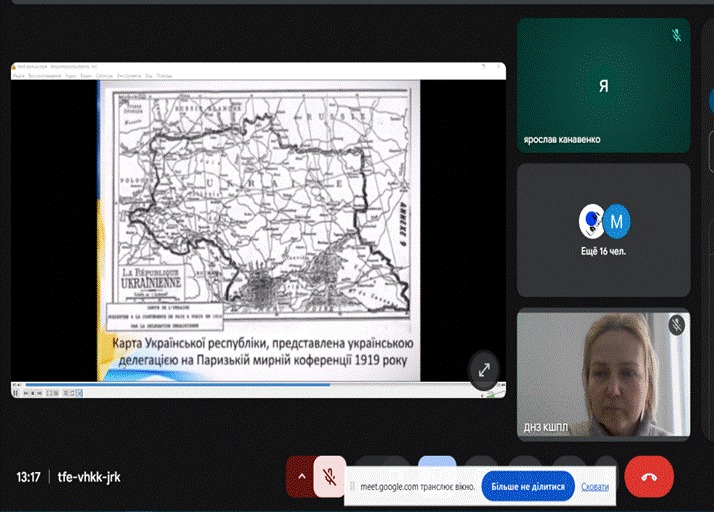Screen dimensions: 714x512
Task: Select ярослав канавенко's participant tile
Action: tap(603, 85)
